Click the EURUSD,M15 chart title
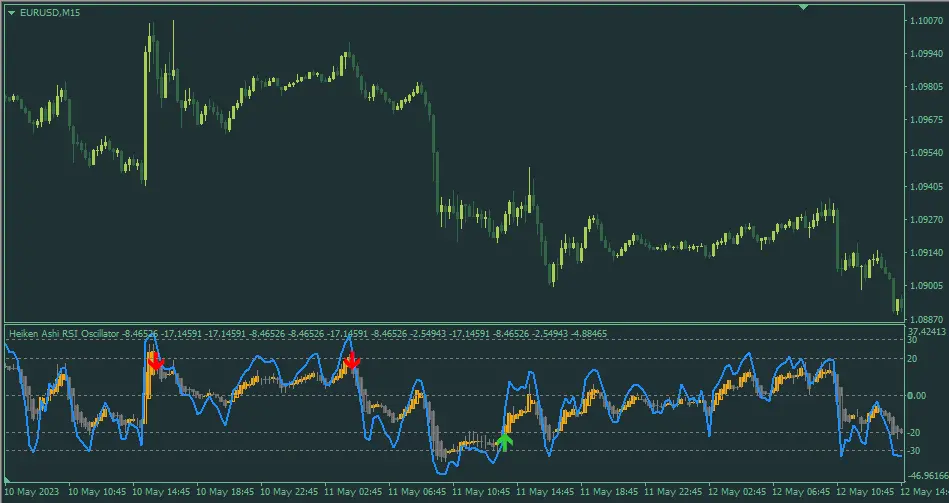Image resolution: width=949 pixels, height=503 pixels. [x=49, y=11]
